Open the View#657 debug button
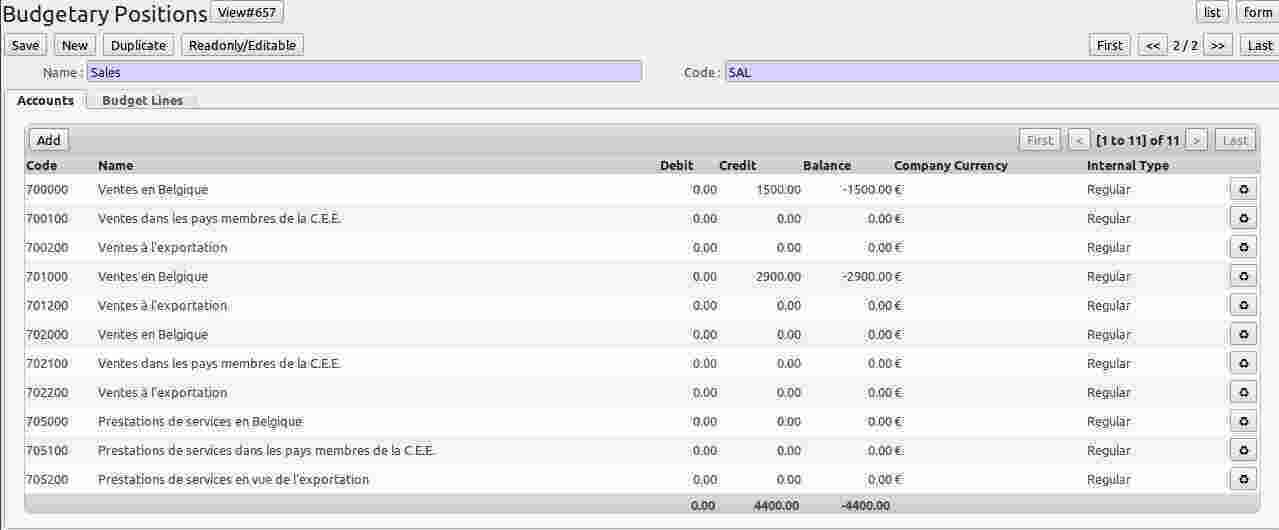1279x530 pixels. [247, 12]
